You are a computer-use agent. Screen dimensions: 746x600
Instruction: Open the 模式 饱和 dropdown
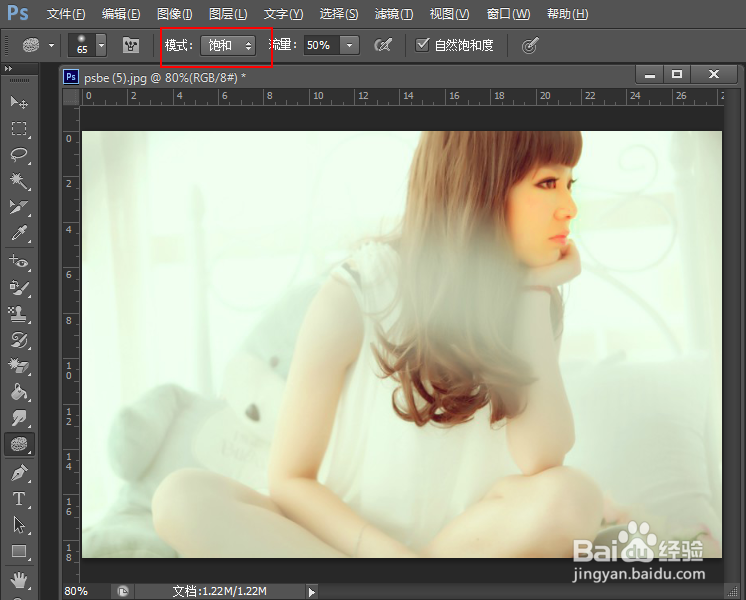(x=228, y=46)
